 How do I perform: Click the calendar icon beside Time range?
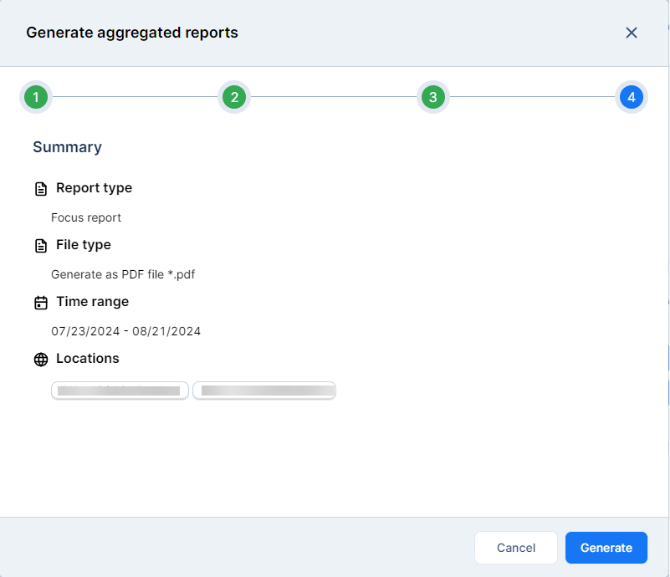[41, 303]
